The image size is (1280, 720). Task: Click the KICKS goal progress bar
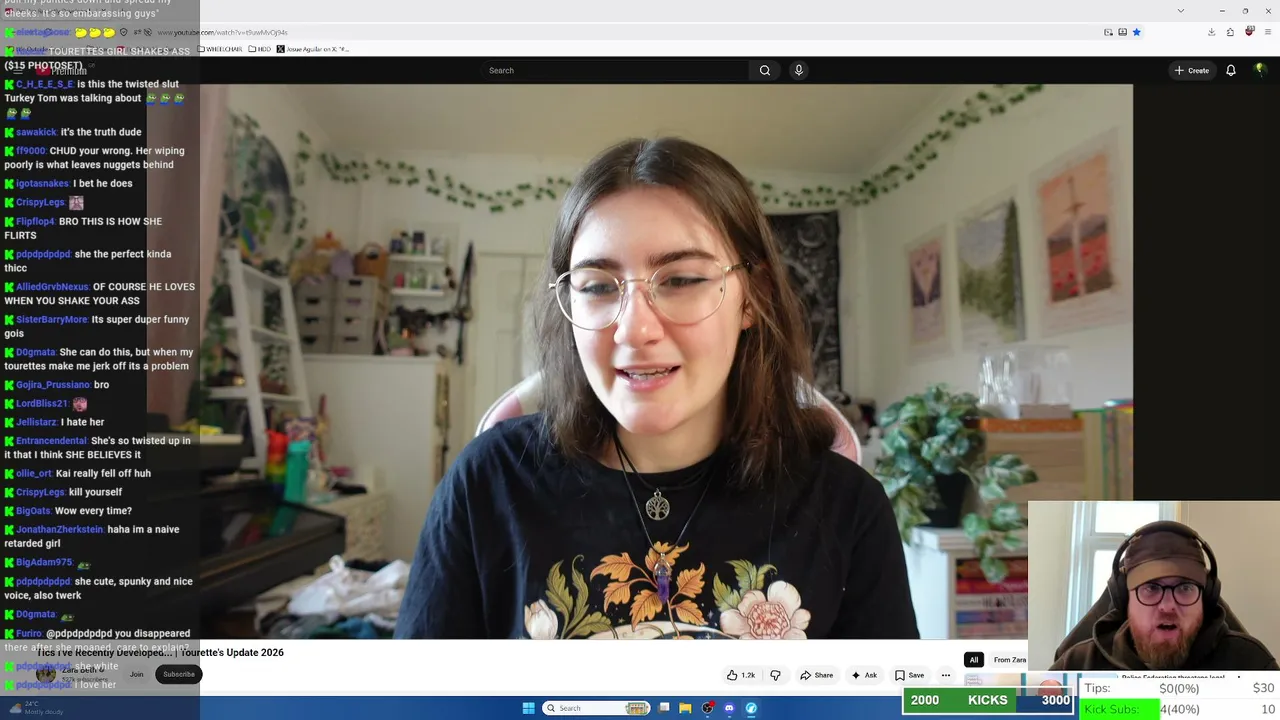988,700
